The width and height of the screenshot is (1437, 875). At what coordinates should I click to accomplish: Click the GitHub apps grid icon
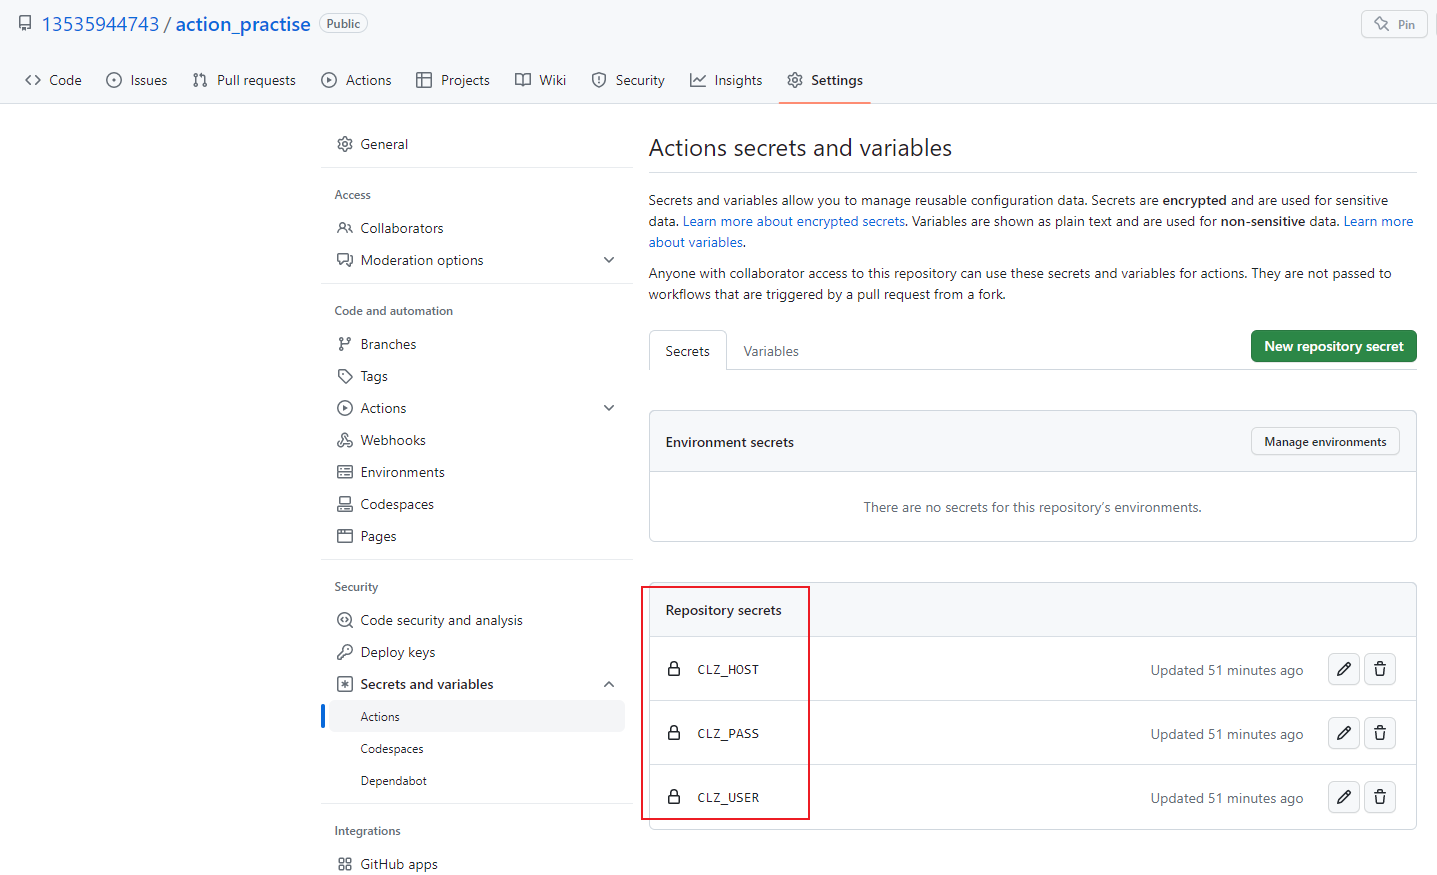coord(345,864)
